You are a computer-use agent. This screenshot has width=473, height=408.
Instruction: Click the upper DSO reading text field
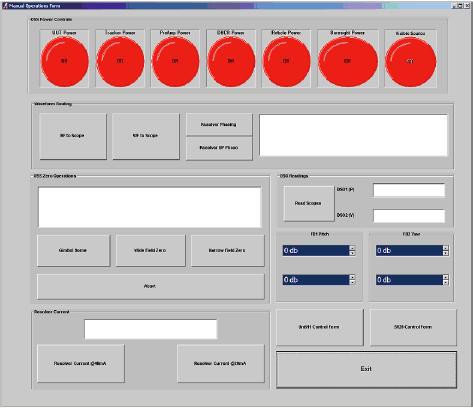409,190
